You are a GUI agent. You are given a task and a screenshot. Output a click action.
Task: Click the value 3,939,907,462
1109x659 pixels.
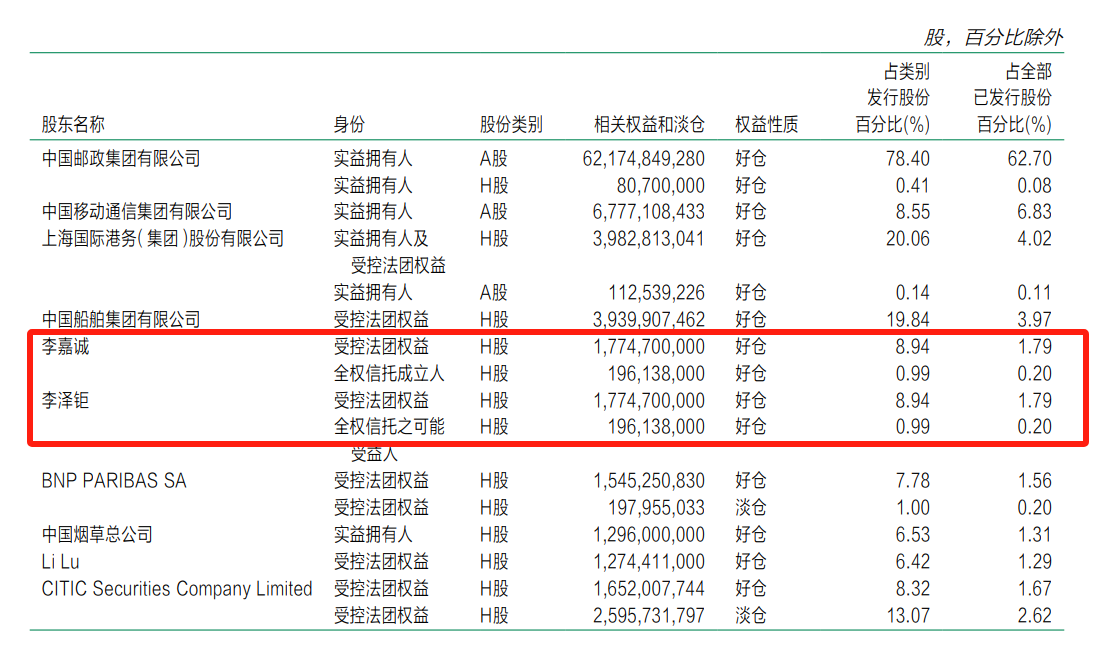(x=649, y=320)
